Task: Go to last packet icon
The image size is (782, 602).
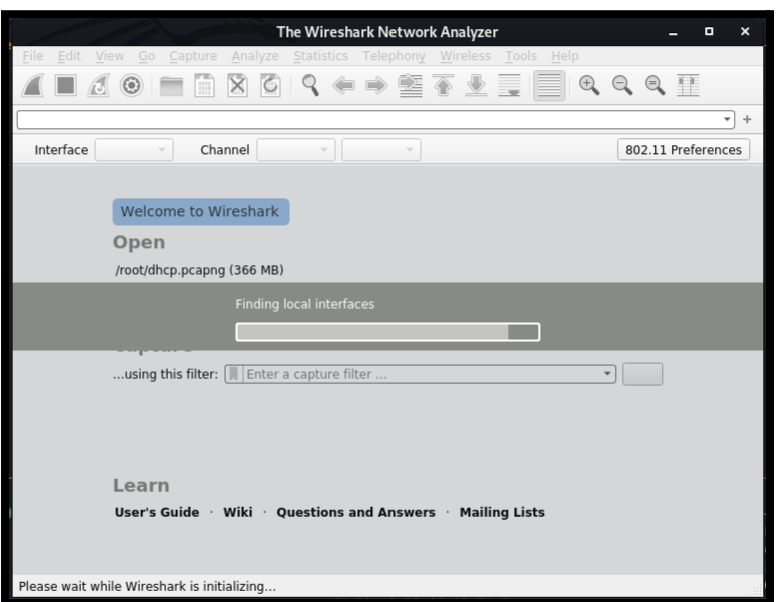Action: (x=476, y=85)
